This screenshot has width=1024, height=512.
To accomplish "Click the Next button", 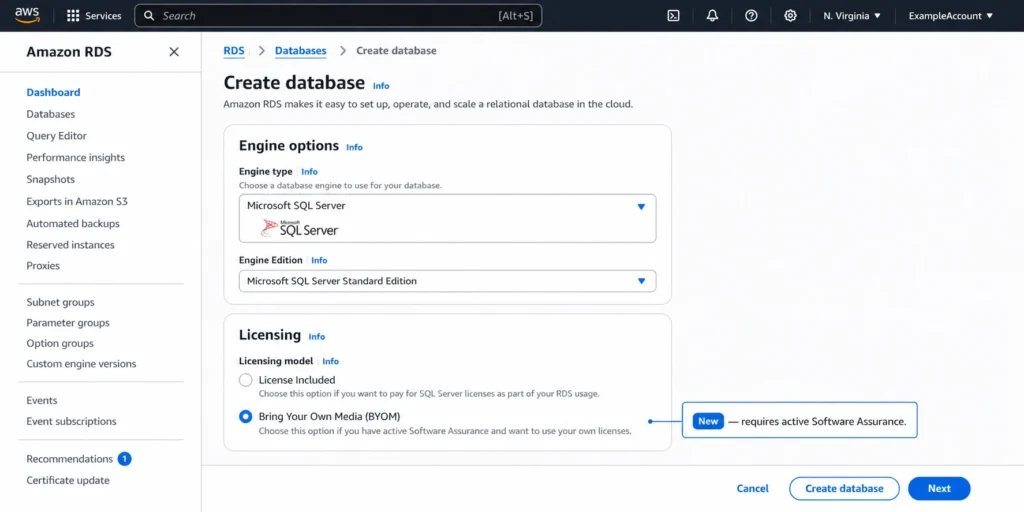I will pyautogui.click(x=940, y=488).
